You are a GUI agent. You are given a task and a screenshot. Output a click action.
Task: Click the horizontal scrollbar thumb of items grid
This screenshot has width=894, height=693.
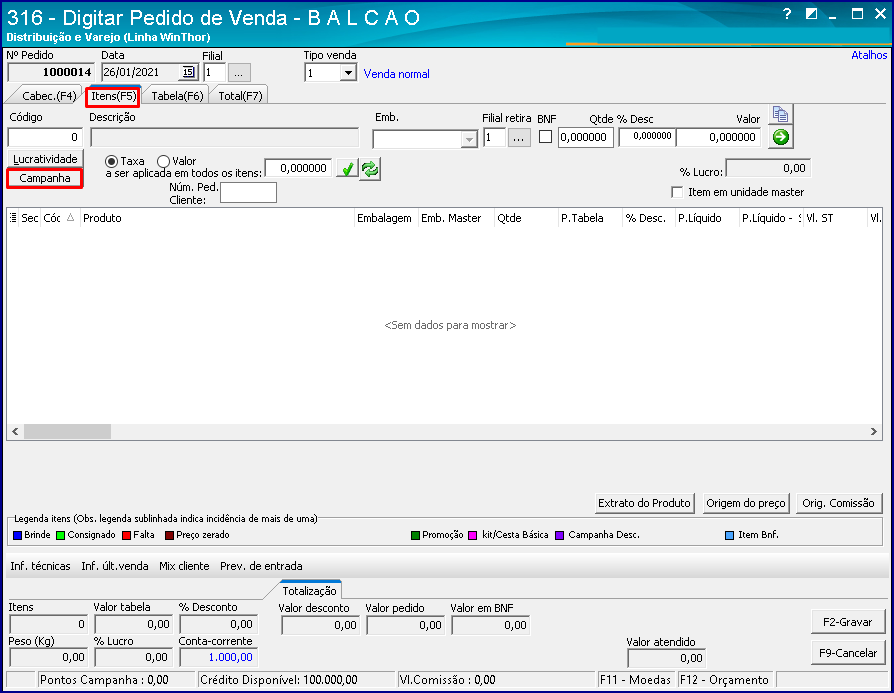[67, 432]
